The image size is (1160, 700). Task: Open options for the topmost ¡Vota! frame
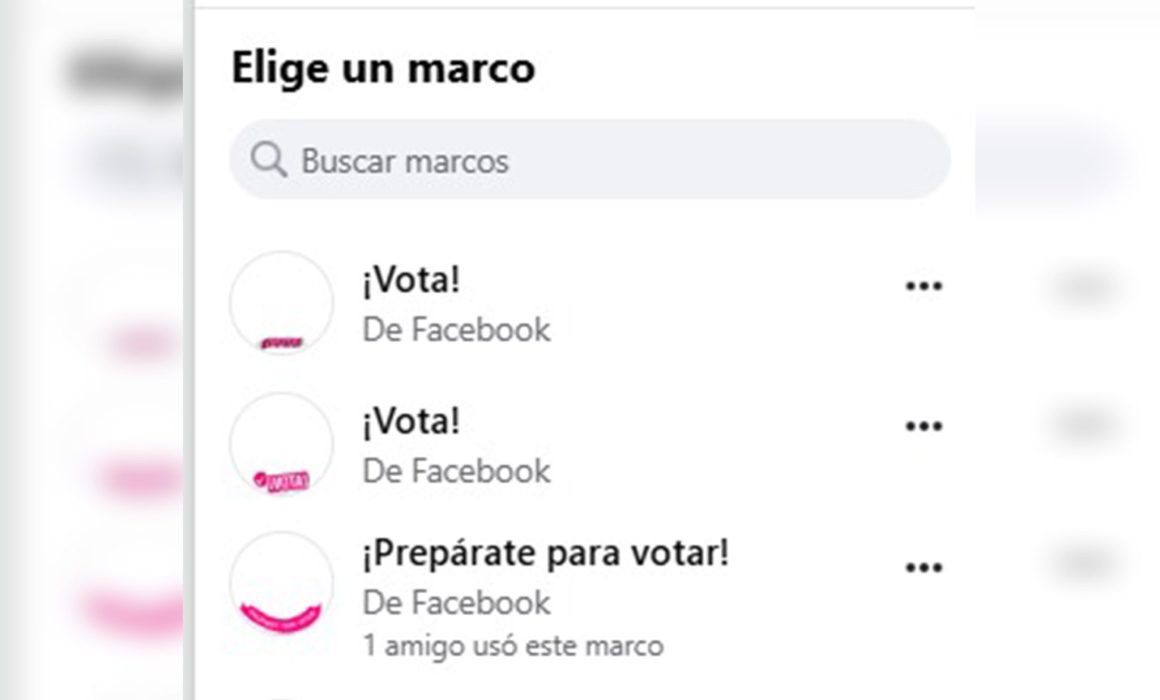coord(924,286)
